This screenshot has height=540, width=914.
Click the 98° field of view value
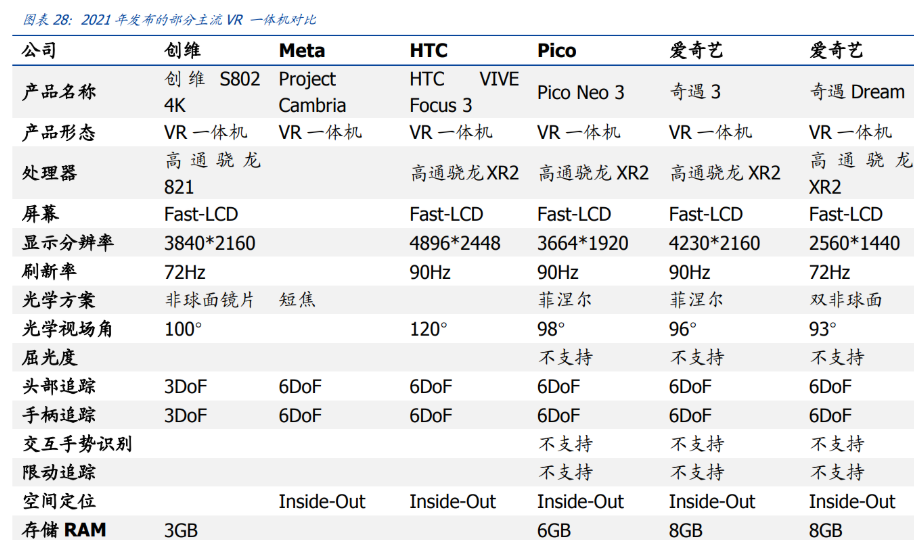click(x=551, y=329)
